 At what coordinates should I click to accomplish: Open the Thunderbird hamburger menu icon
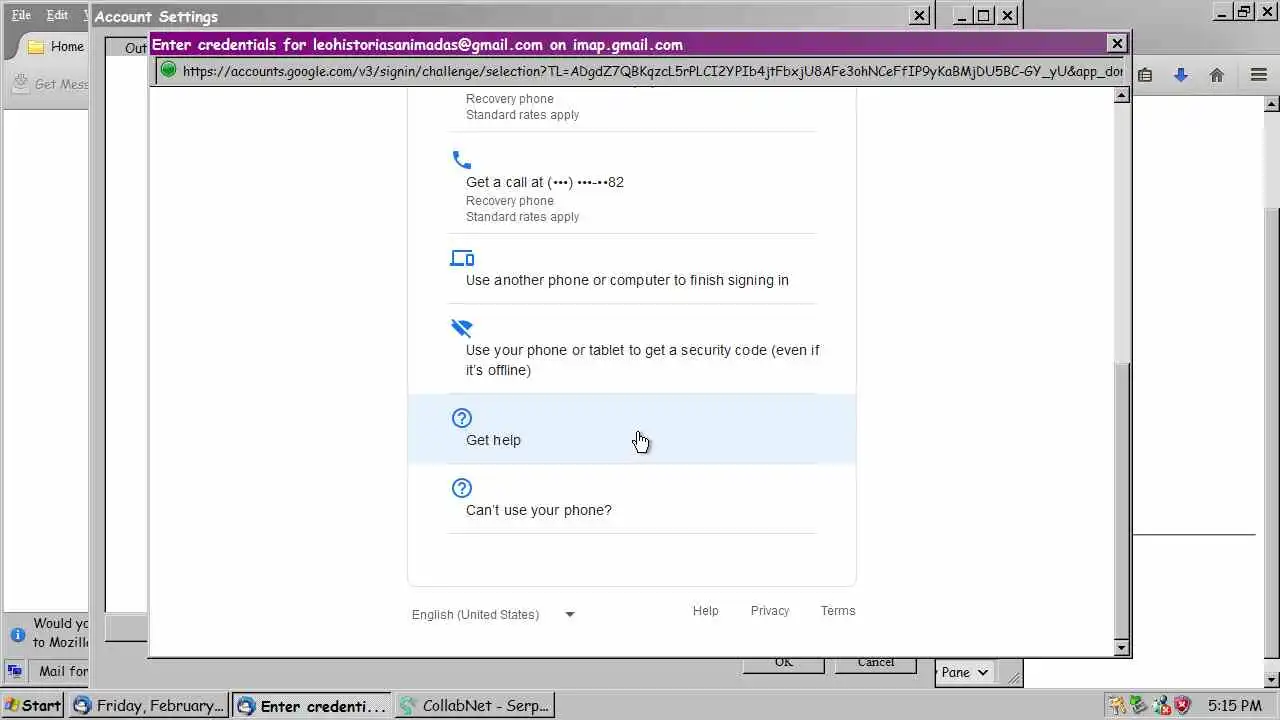[1259, 75]
